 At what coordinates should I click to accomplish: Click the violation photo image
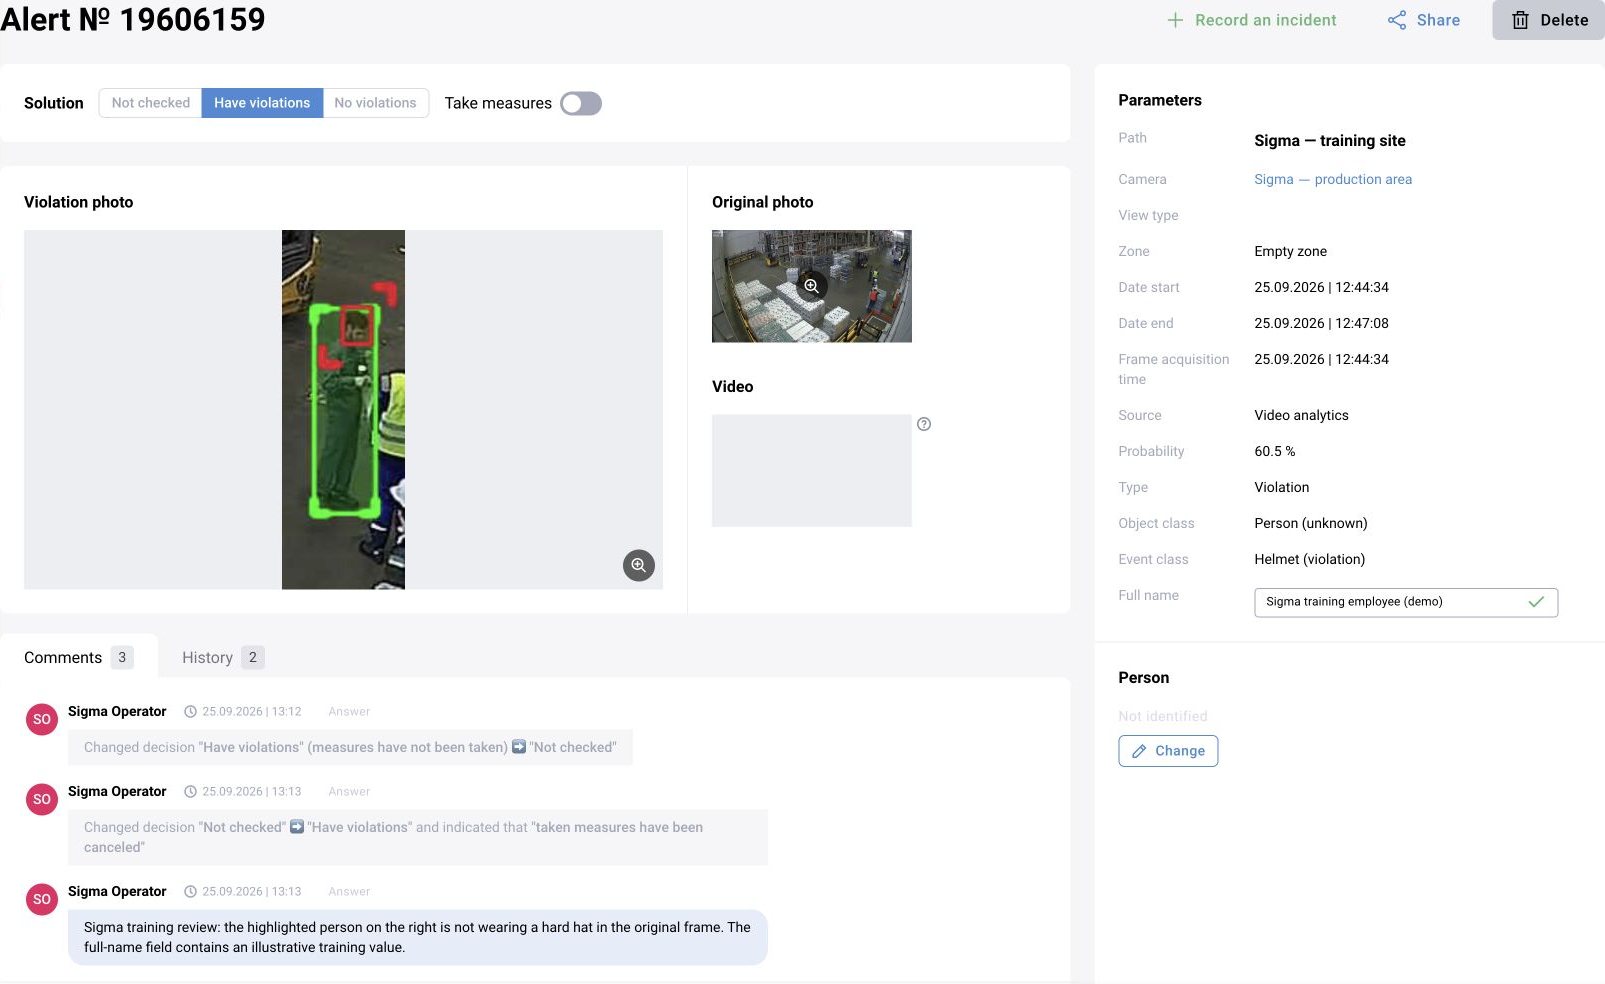tap(343, 410)
